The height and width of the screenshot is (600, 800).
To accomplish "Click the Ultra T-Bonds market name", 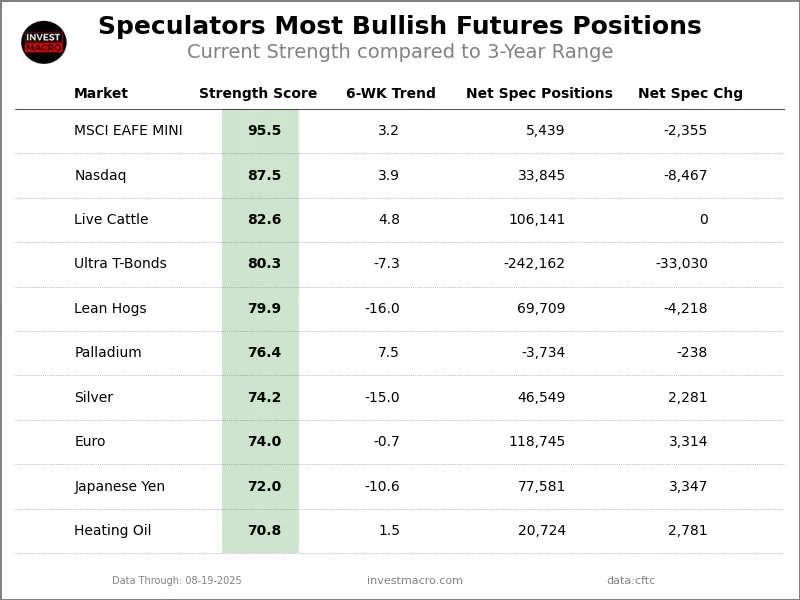I will pyautogui.click(x=120, y=264).
